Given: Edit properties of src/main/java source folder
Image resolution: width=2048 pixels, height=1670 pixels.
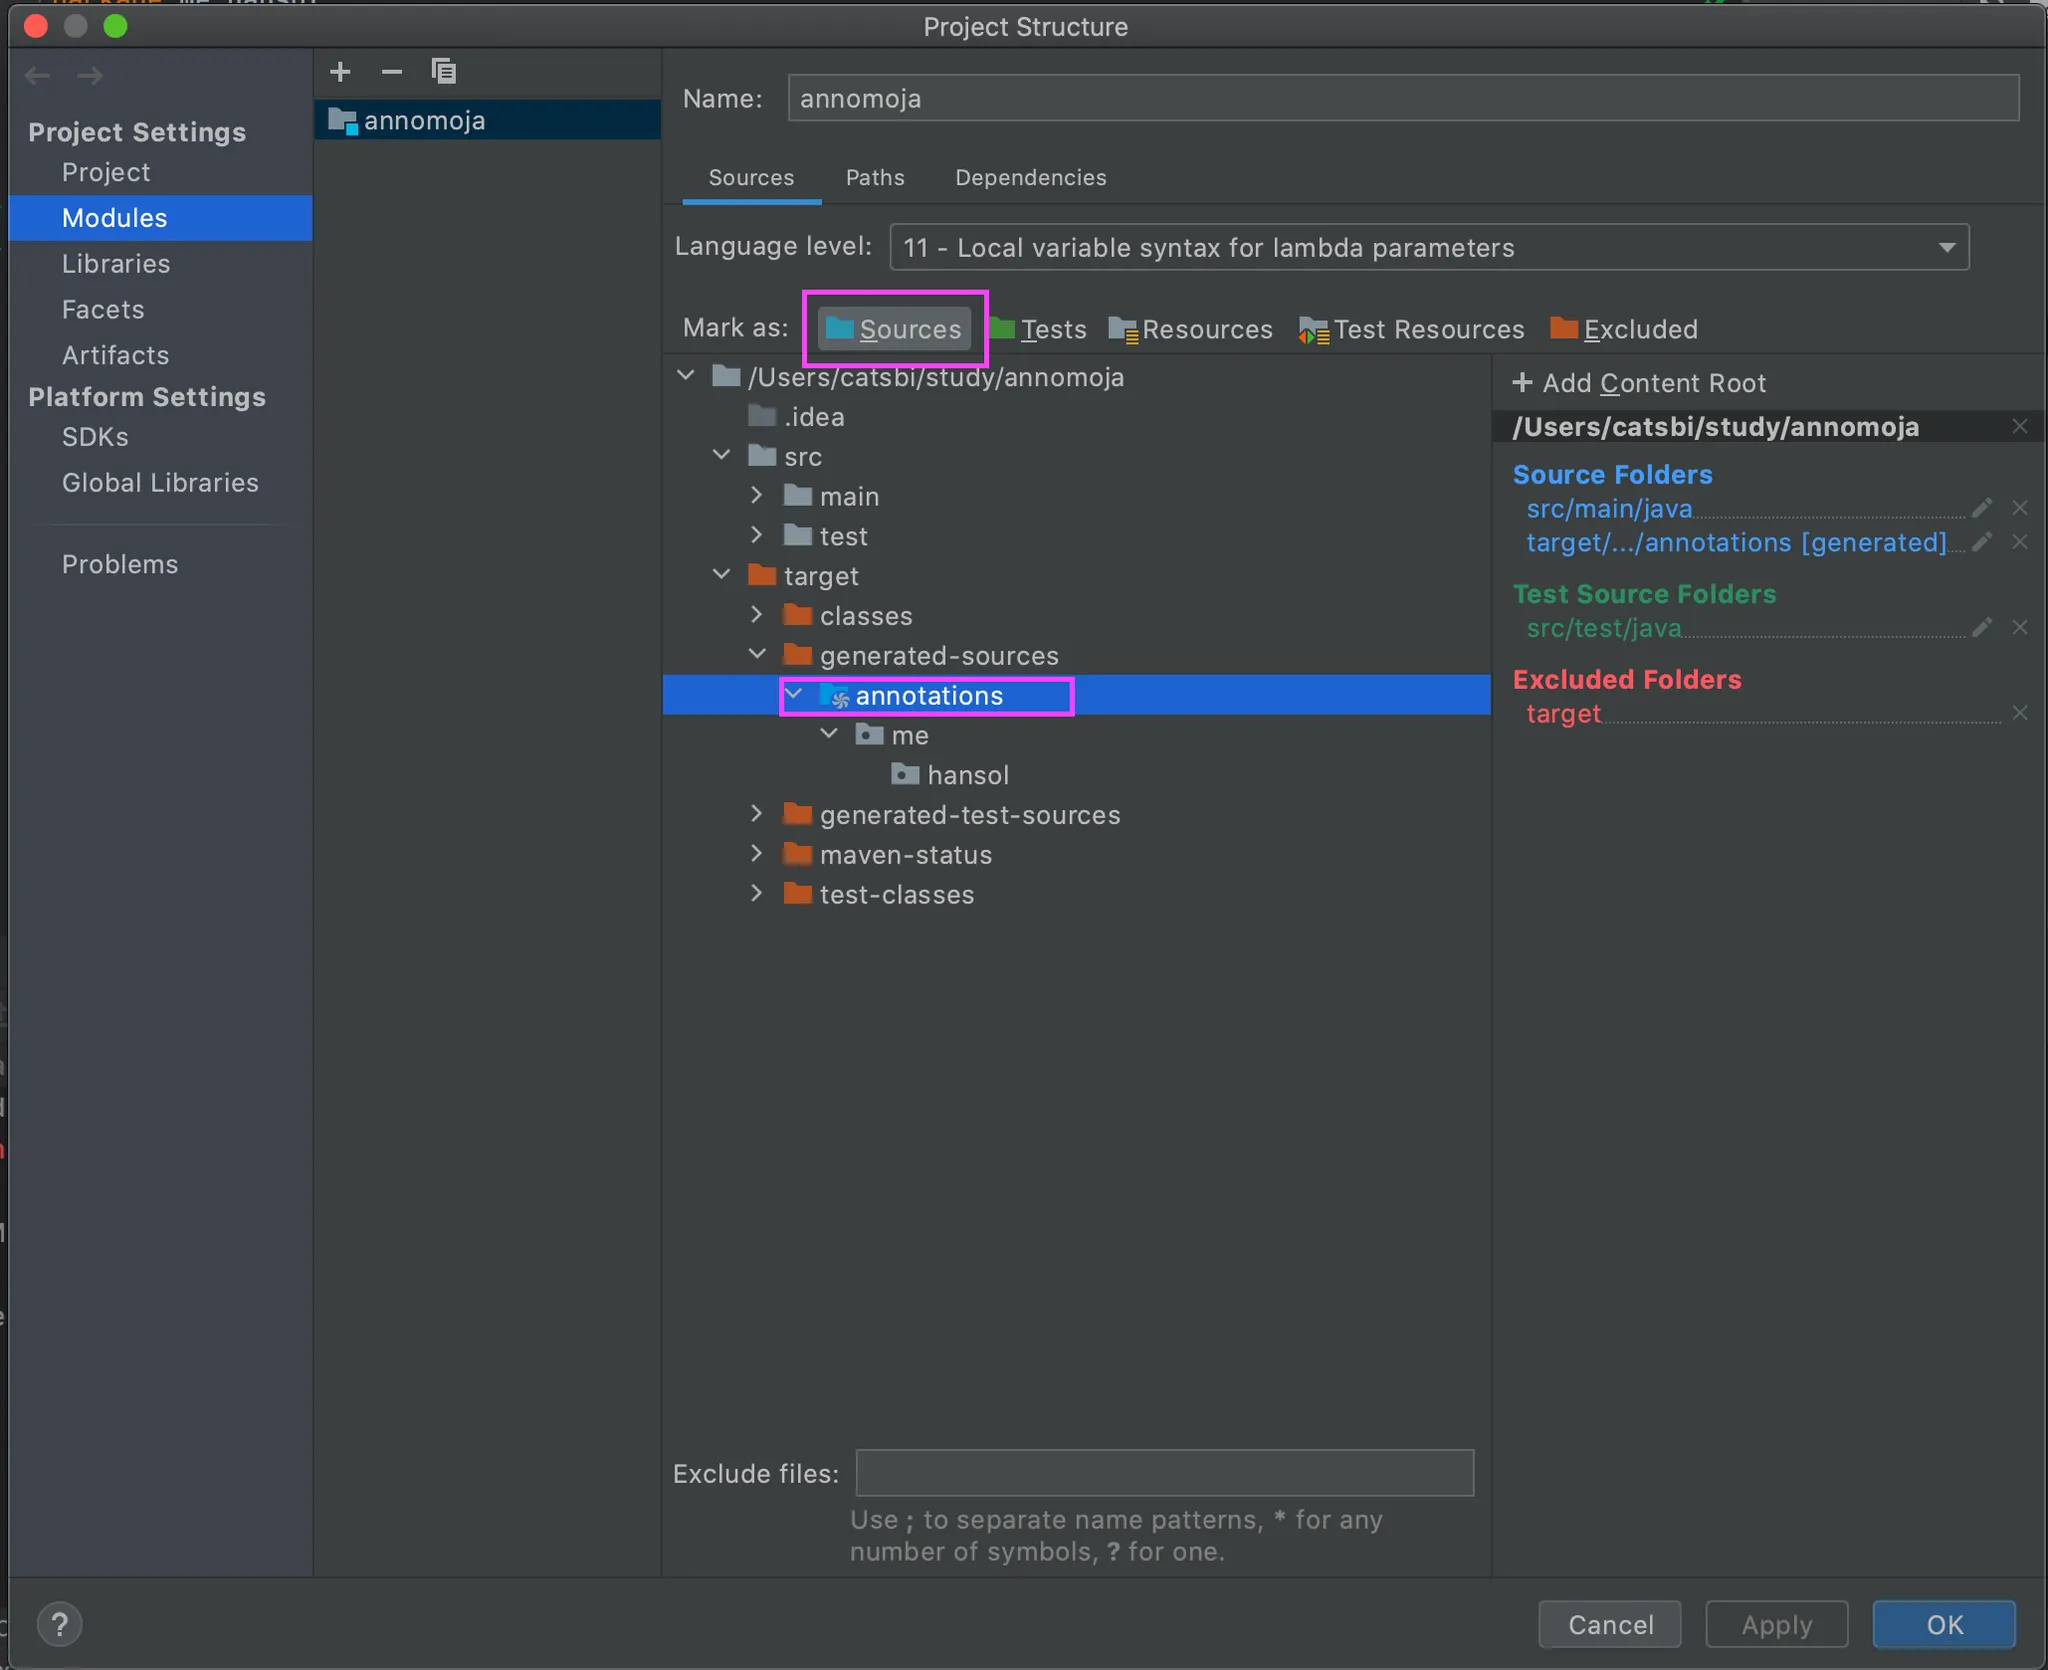Looking at the screenshot, I should coord(1981,508).
